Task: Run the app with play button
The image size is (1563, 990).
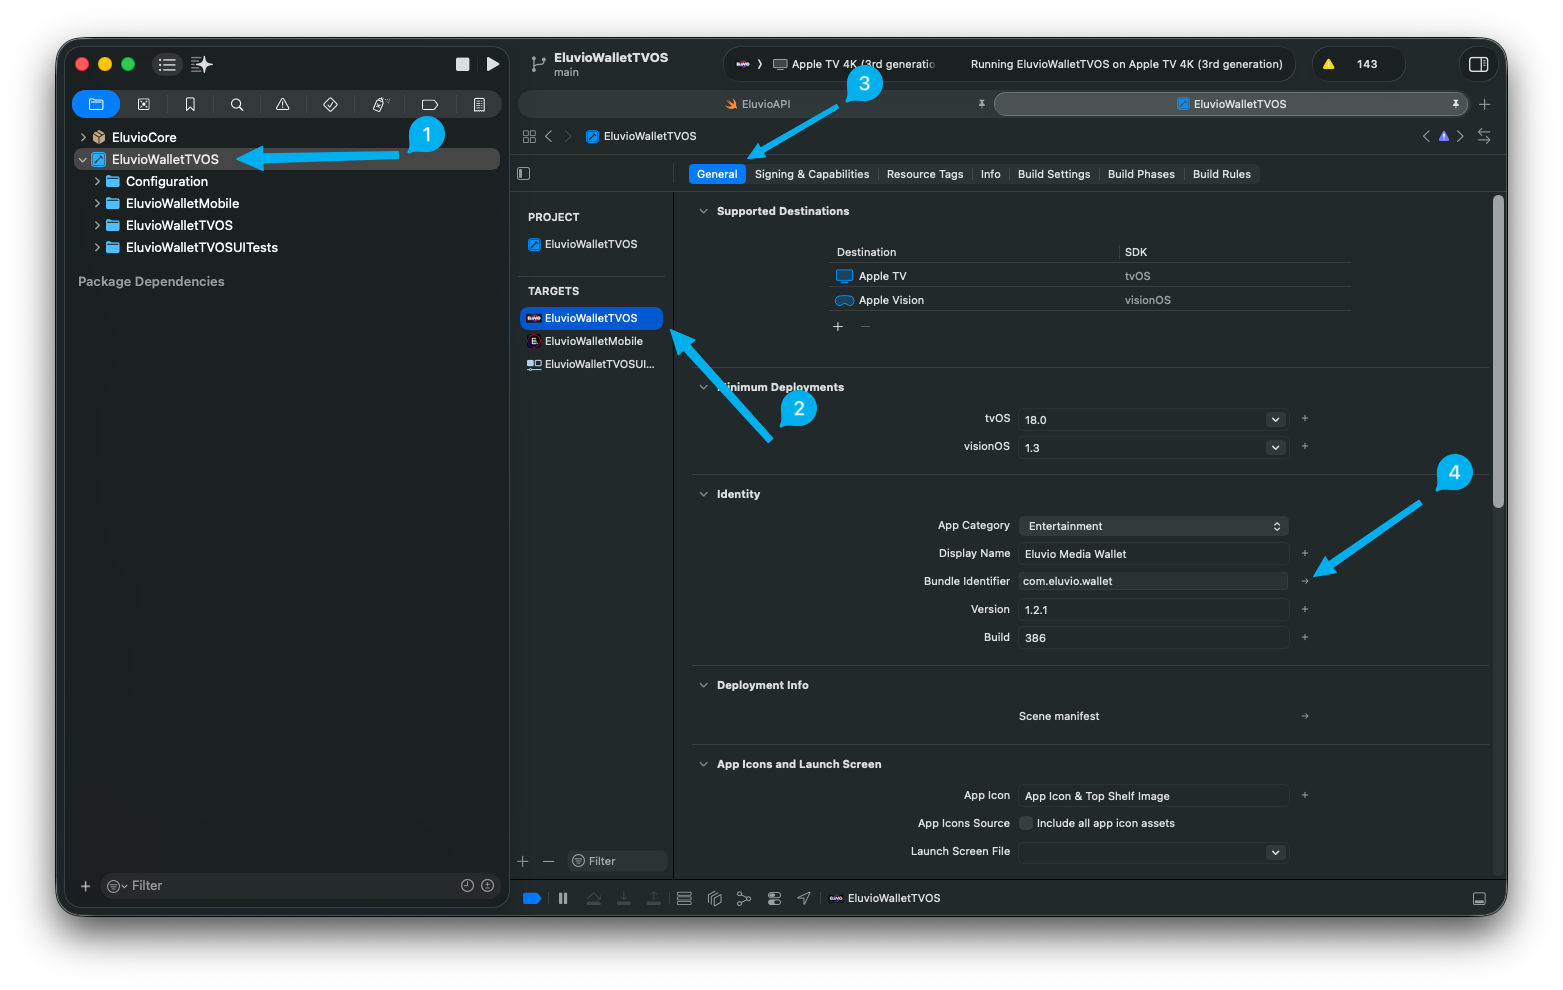Action: coord(493,64)
